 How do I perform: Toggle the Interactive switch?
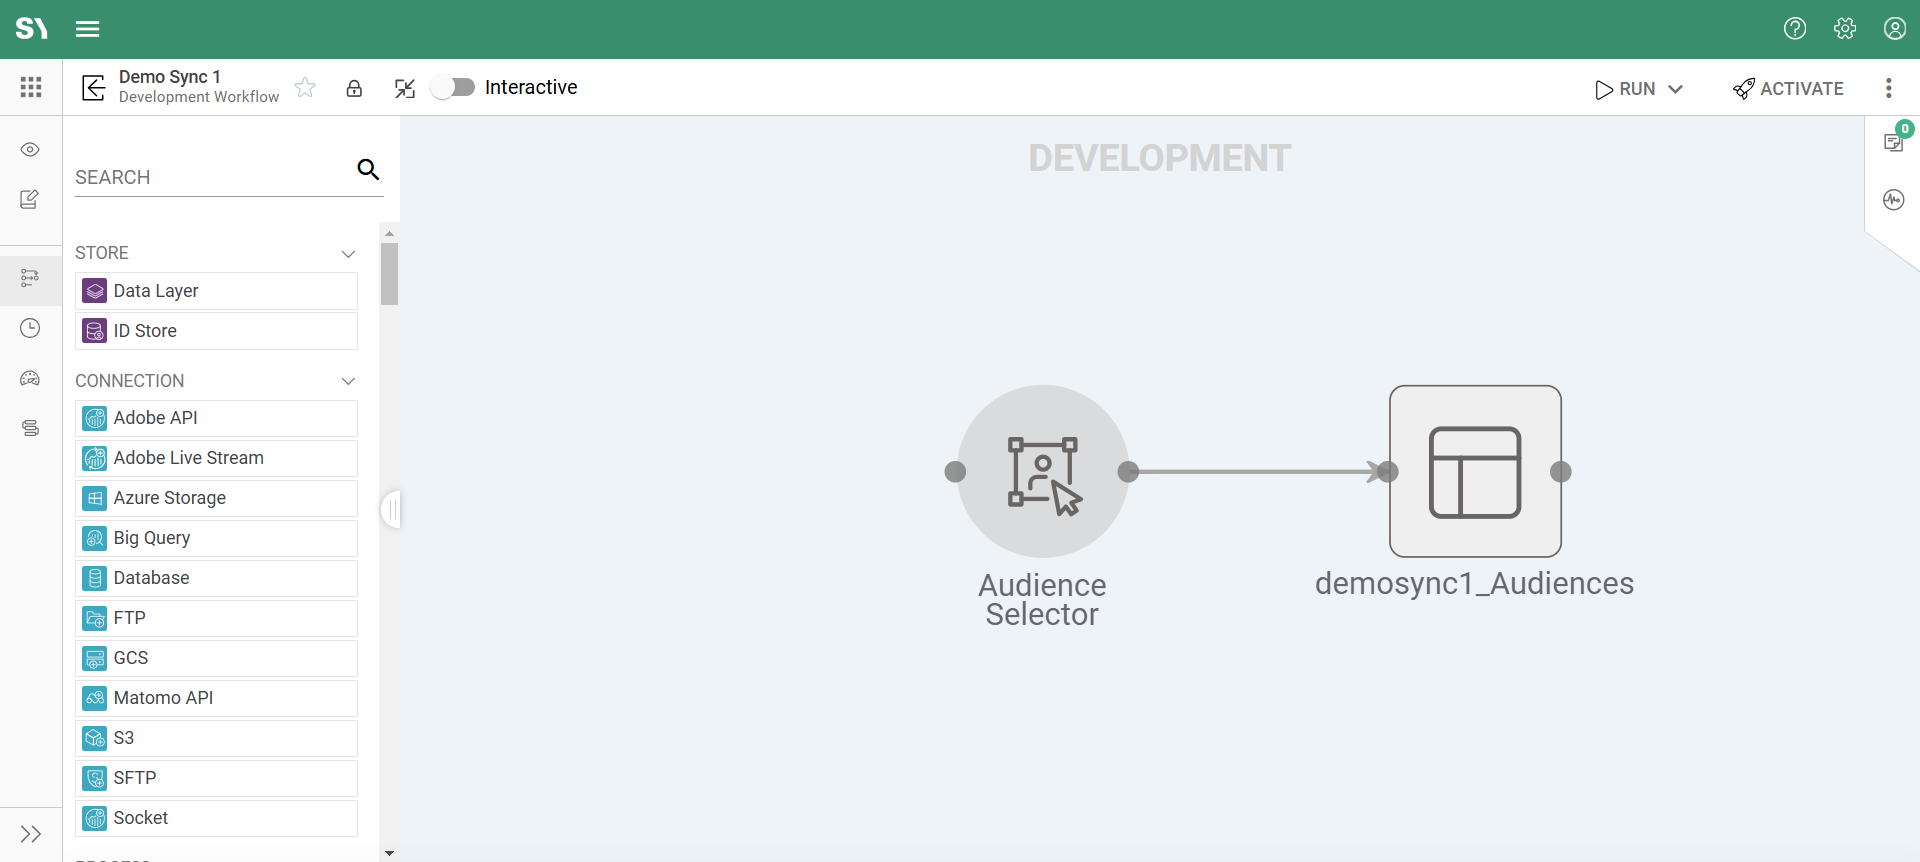coord(453,88)
